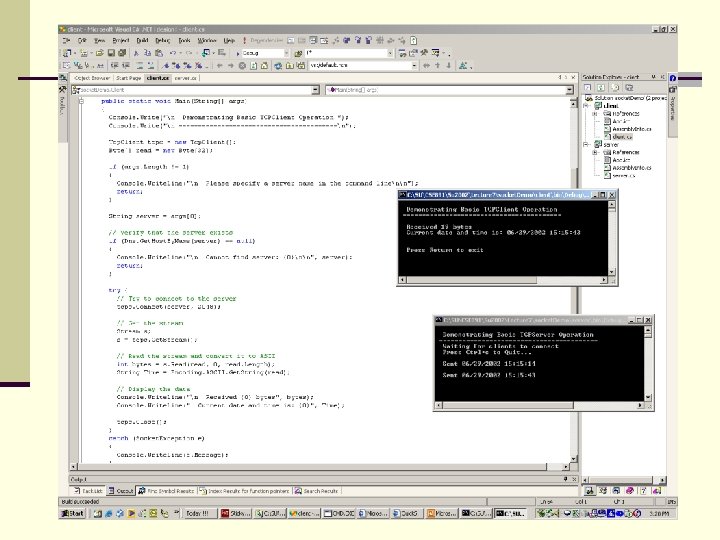Click the Object Browser tab
This screenshot has height=540, width=720.
point(92,77)
